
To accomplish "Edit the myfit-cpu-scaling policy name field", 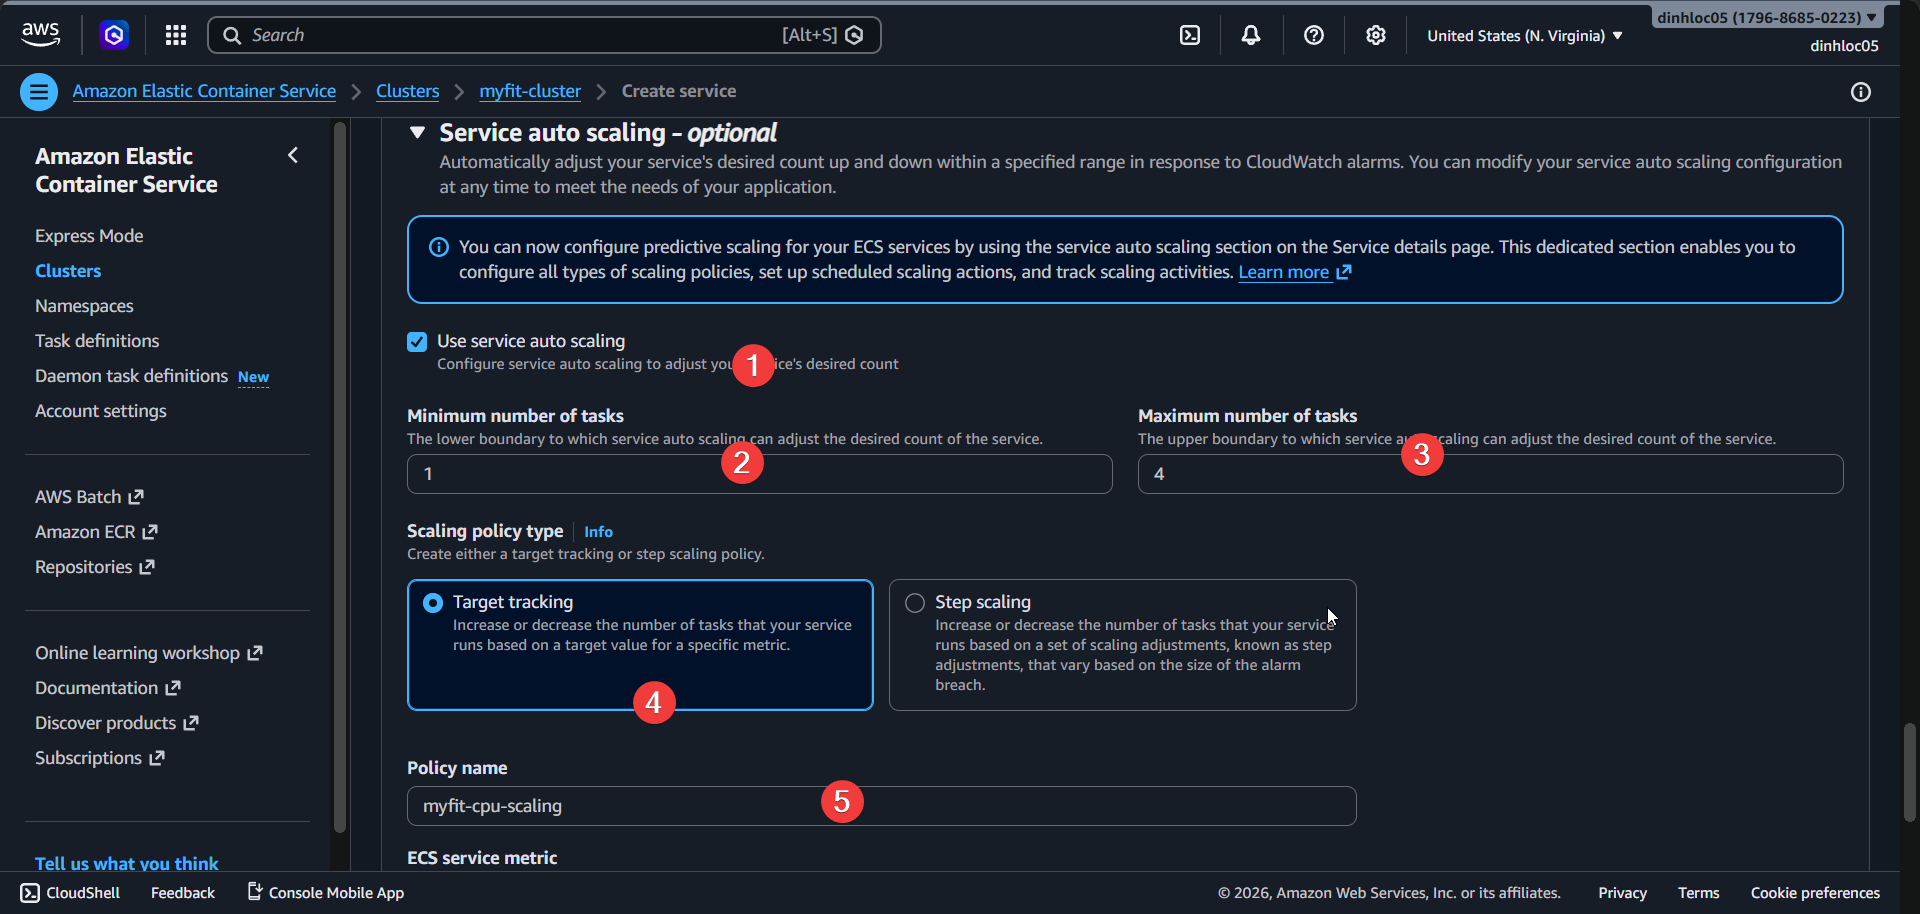I will (880, 805).
